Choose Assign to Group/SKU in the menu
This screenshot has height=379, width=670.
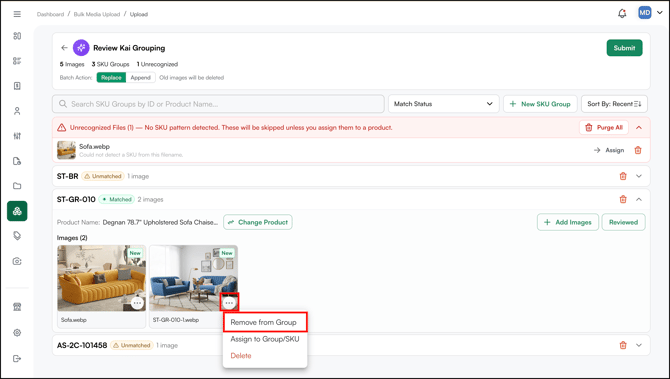[x=265, y=339]
